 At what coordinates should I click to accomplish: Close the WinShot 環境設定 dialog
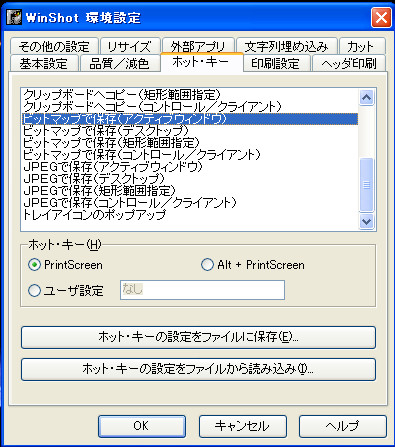(x=381, y=17)
